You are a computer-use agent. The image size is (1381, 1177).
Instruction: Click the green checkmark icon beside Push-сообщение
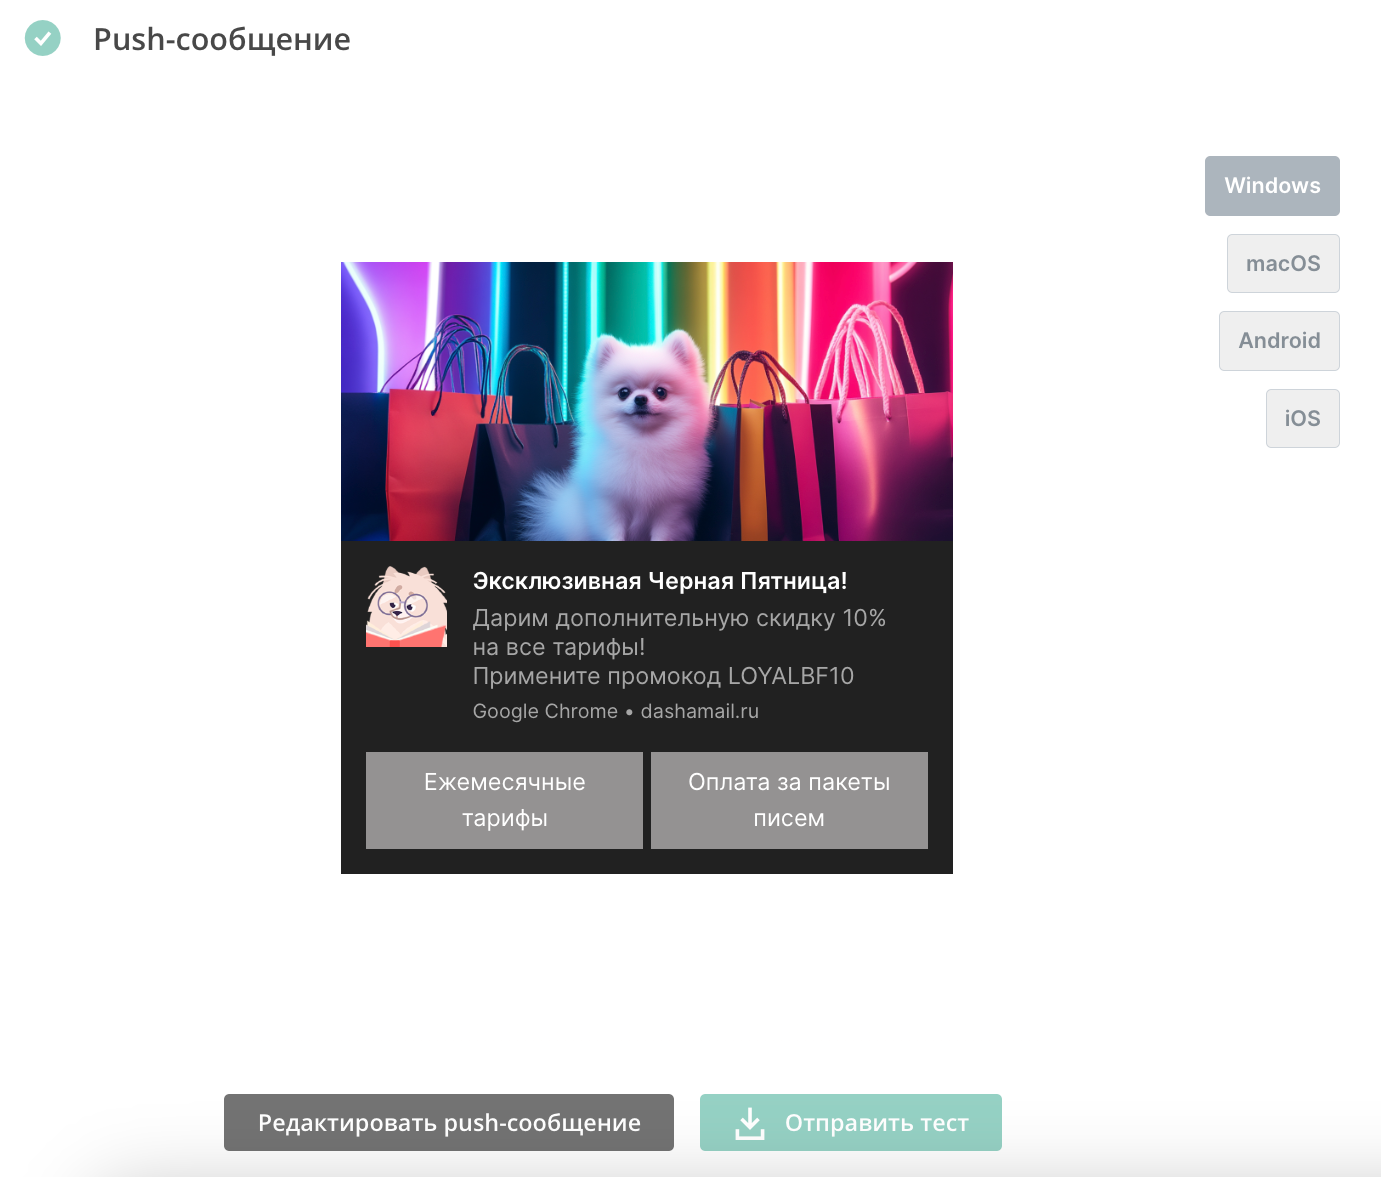point(42,38)
